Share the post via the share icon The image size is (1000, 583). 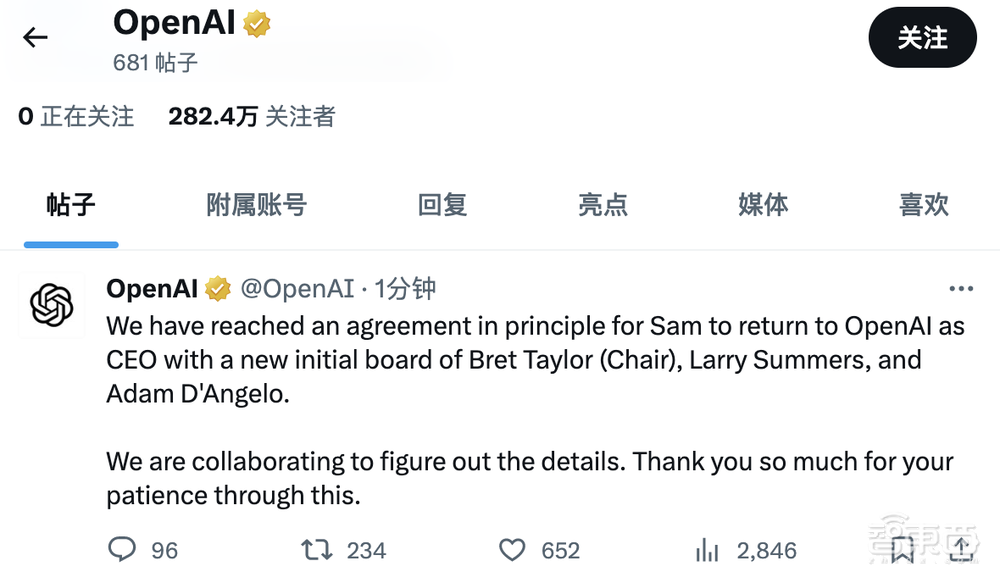(x=963, y=549)
